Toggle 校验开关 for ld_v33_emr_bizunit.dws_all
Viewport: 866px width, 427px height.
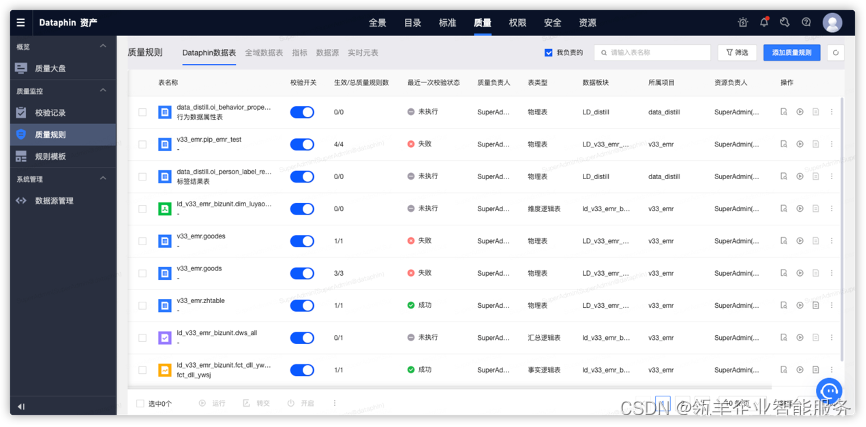click(x=302, y=338)
